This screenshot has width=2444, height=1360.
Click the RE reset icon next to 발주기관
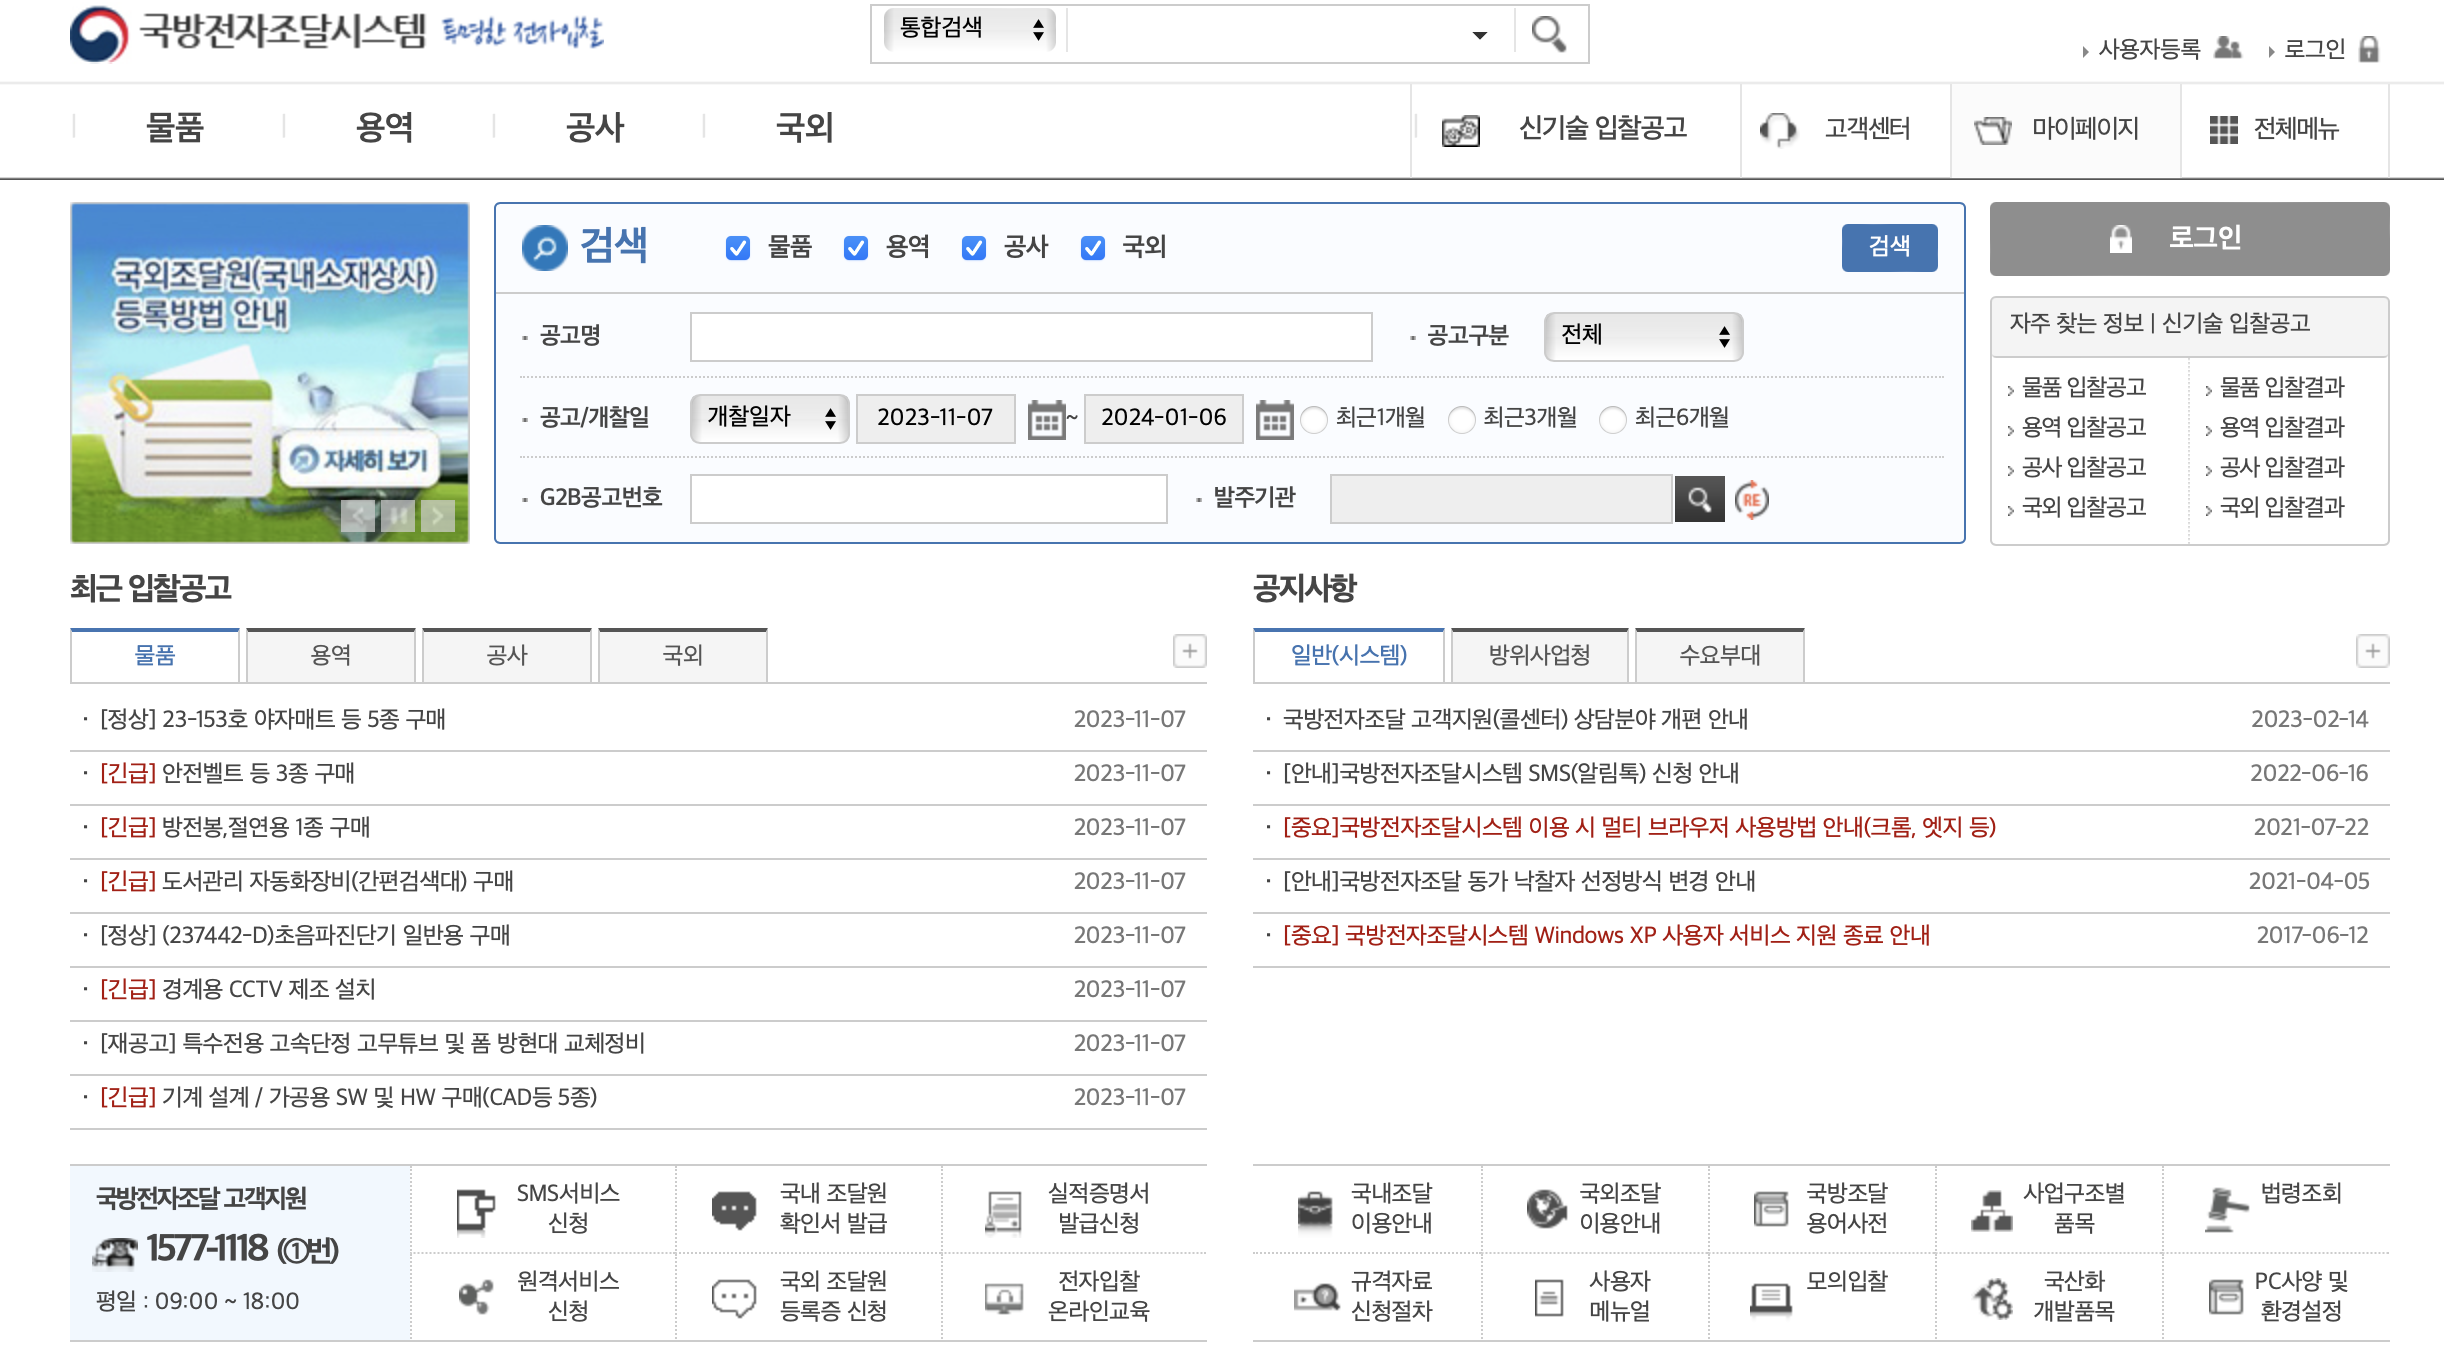(x=1753, y=500)
